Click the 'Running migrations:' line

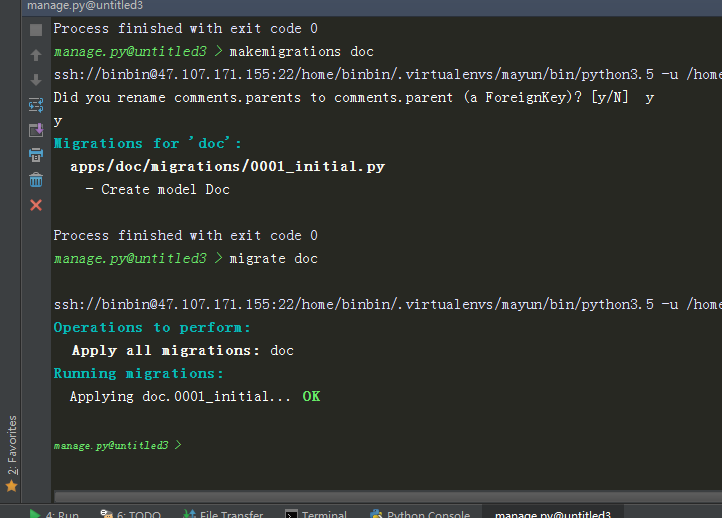139,373
